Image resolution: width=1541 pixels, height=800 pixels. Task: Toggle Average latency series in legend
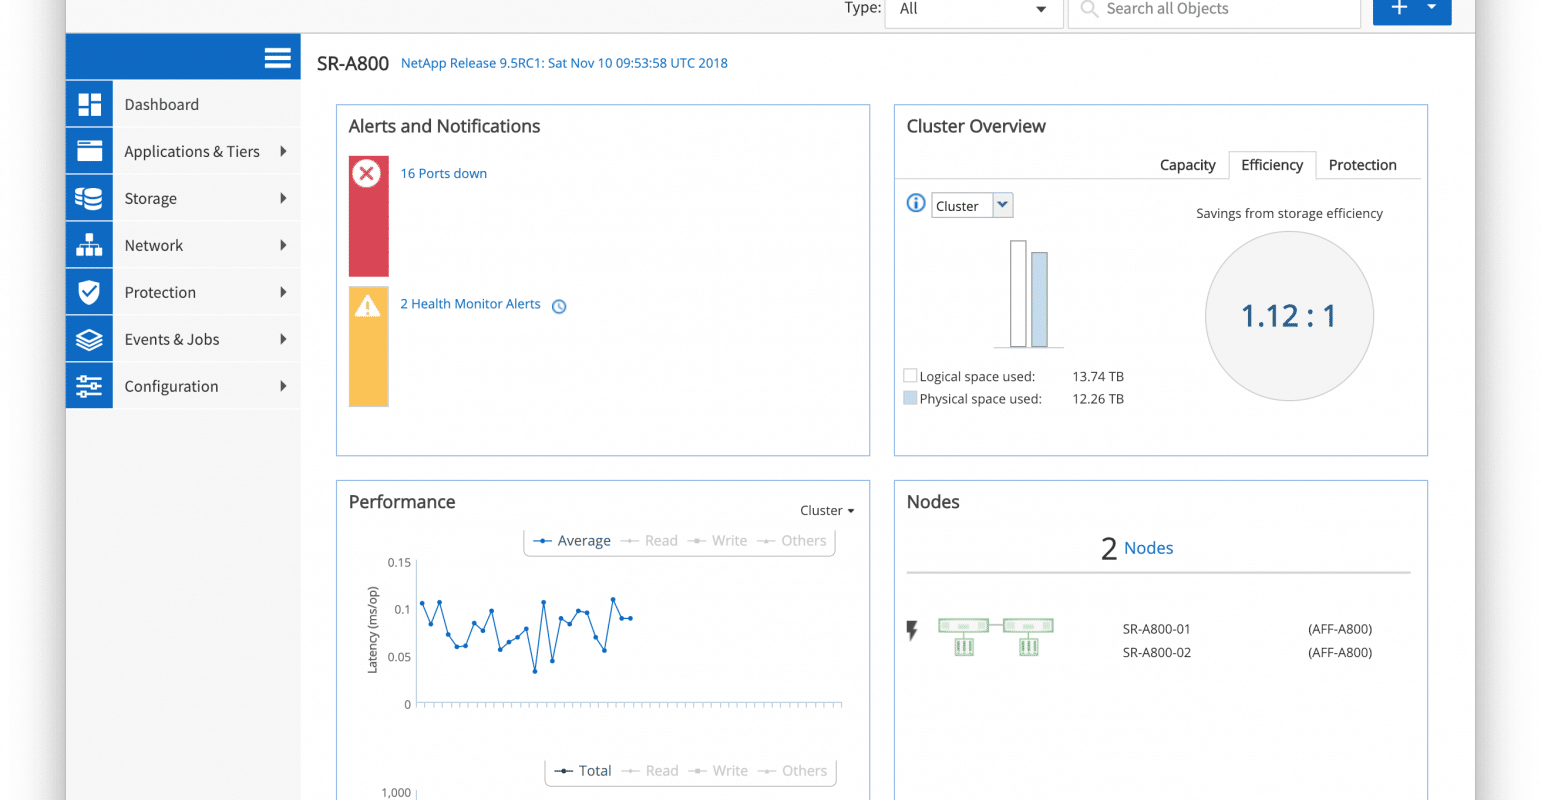coord(572,541)
